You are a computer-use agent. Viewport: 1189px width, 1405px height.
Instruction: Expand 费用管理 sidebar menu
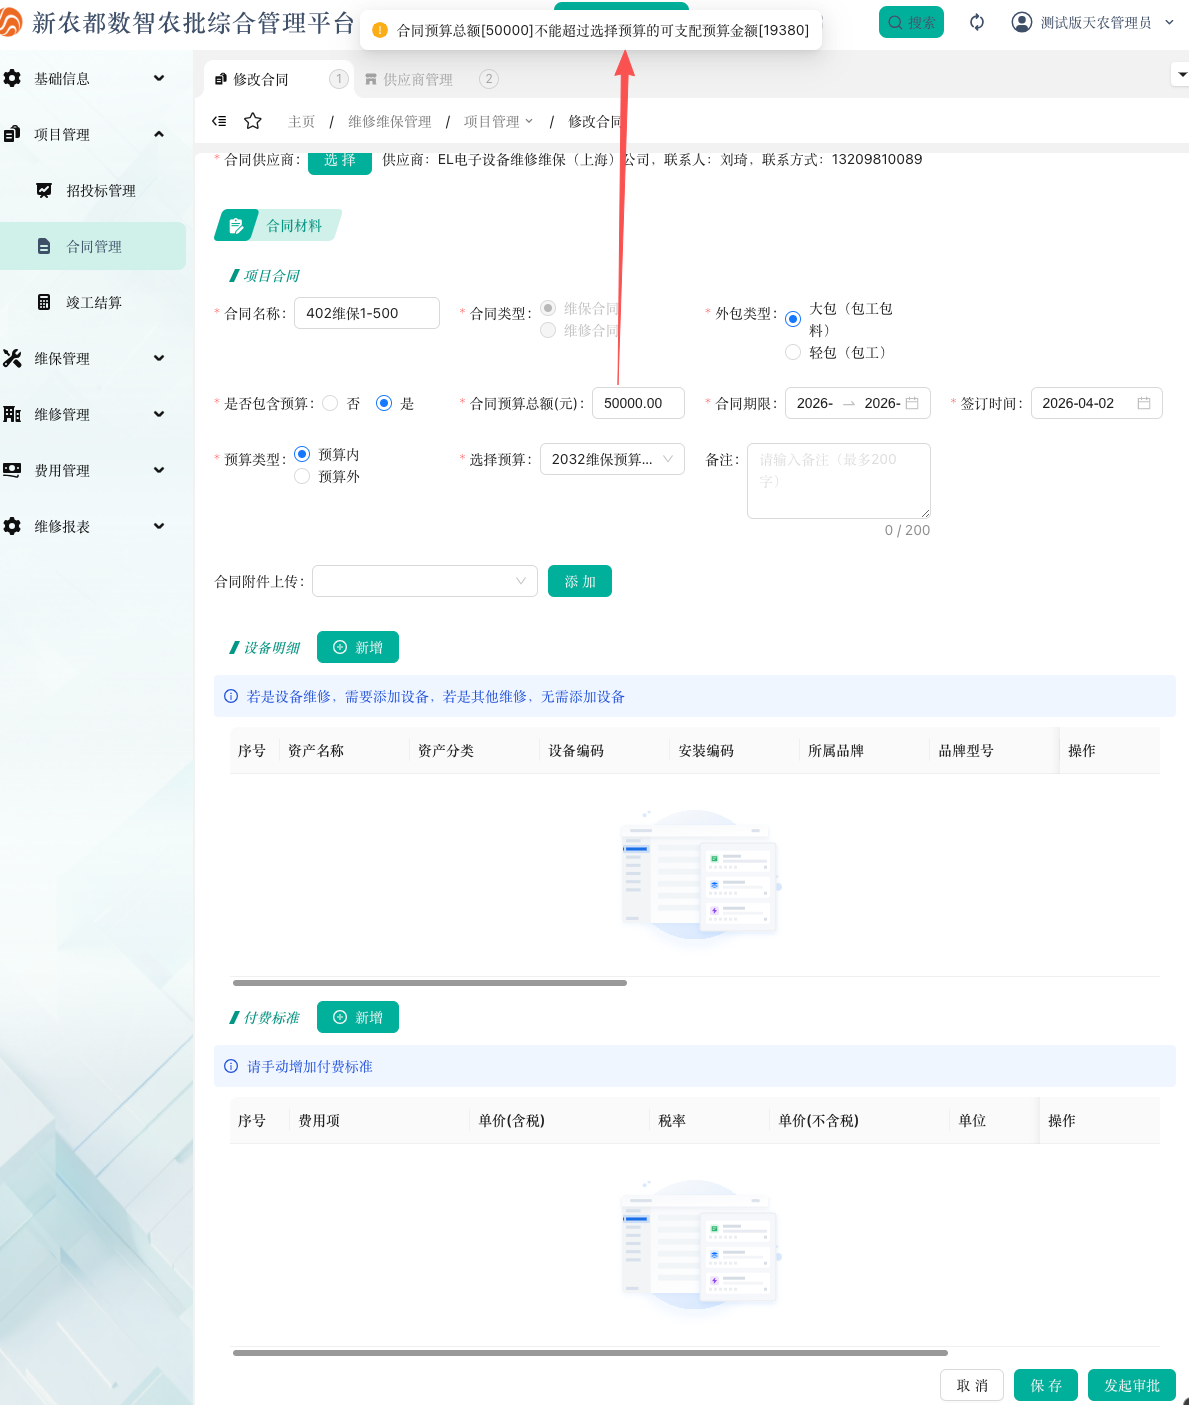[159, 470]
